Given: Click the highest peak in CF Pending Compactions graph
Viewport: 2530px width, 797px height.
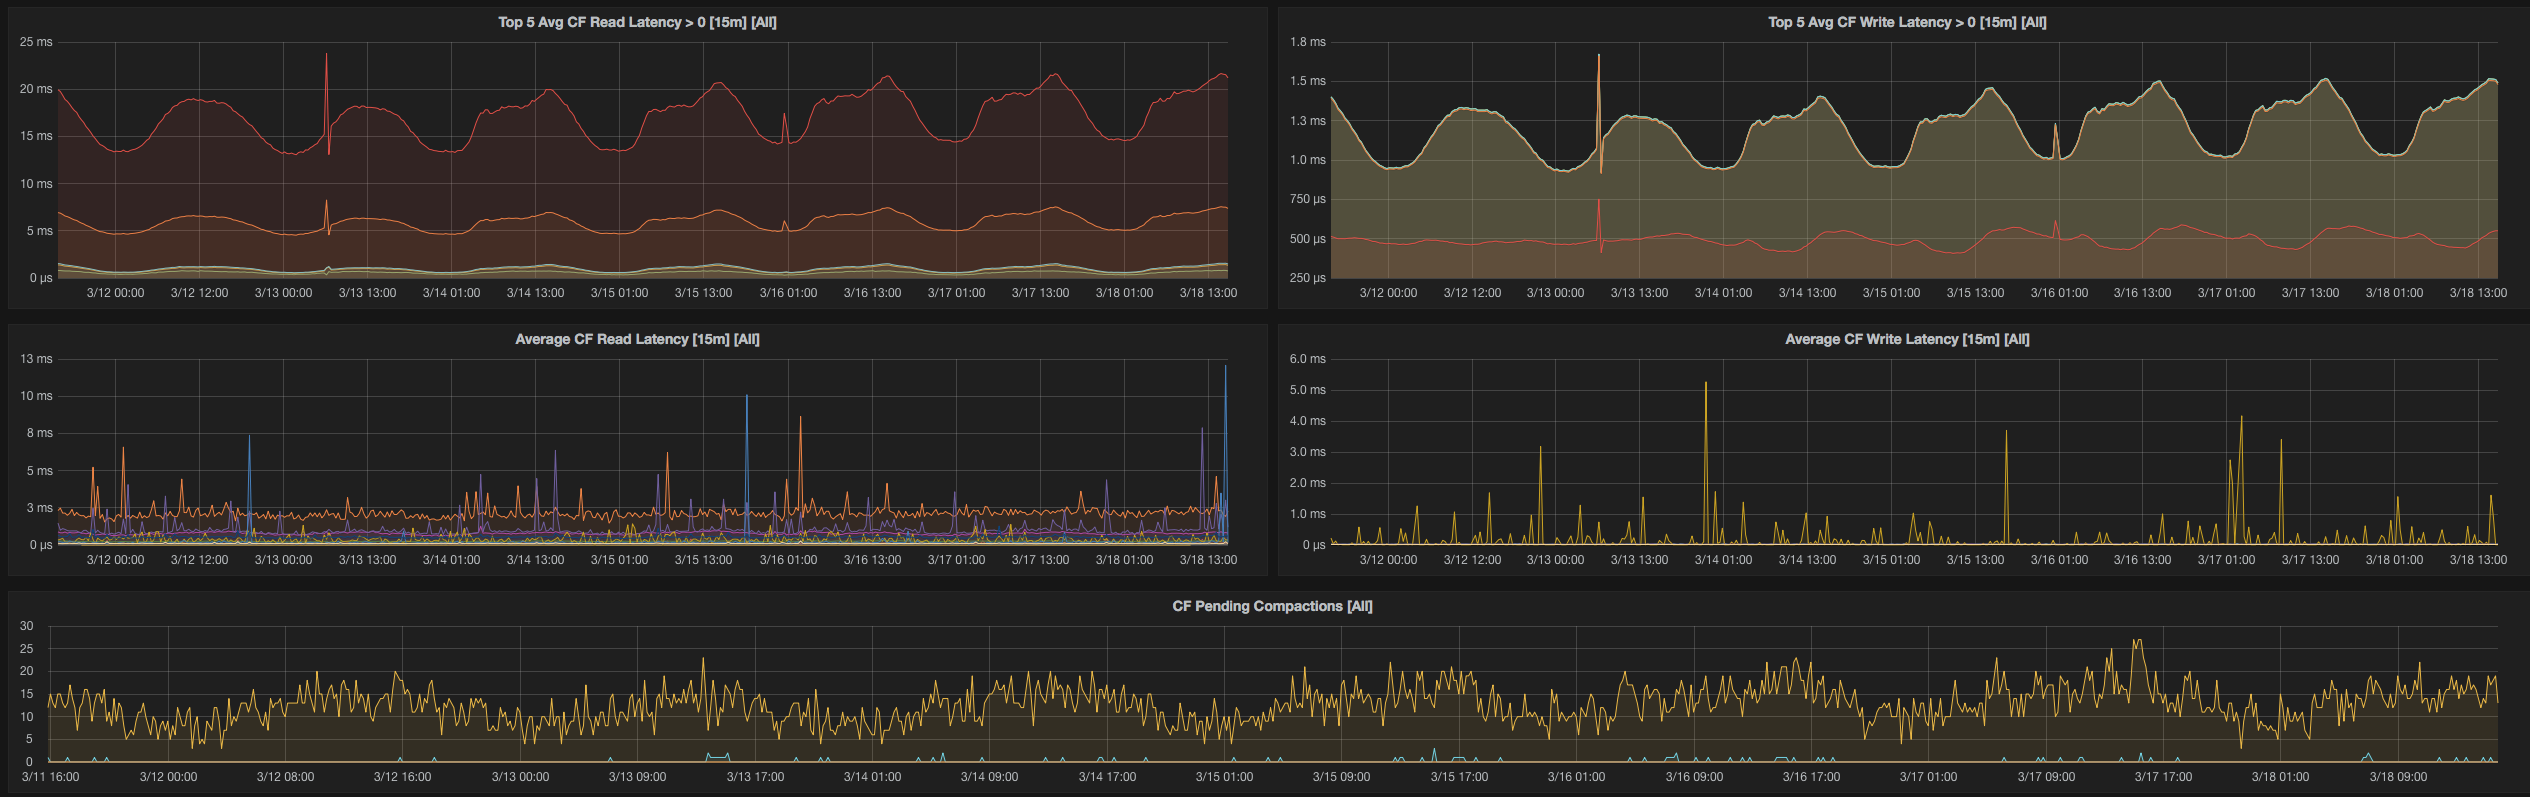Looking at the screenshot, I should [x=2137, y=641].
